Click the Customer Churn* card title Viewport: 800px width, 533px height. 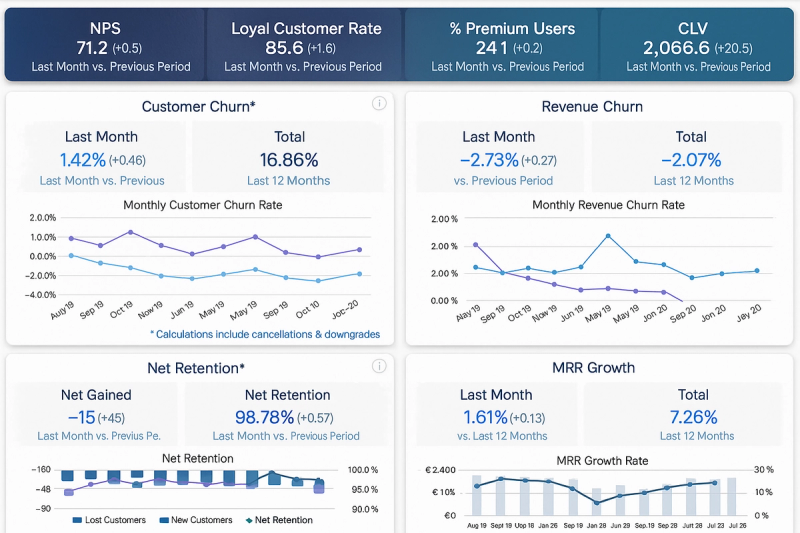click(198, 107)
